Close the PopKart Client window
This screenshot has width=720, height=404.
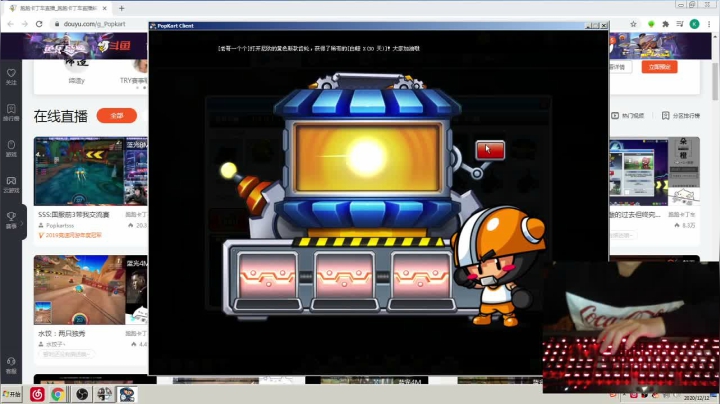pos(604,26)
